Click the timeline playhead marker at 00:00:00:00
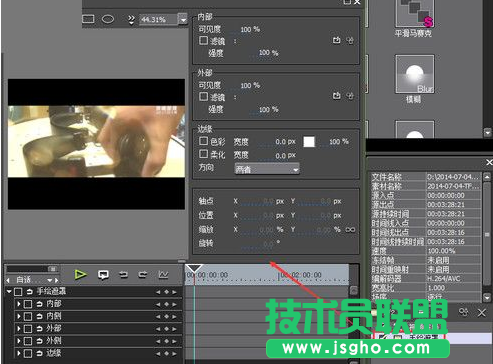Viewport: 493px width, 364px height. point(194,269)
